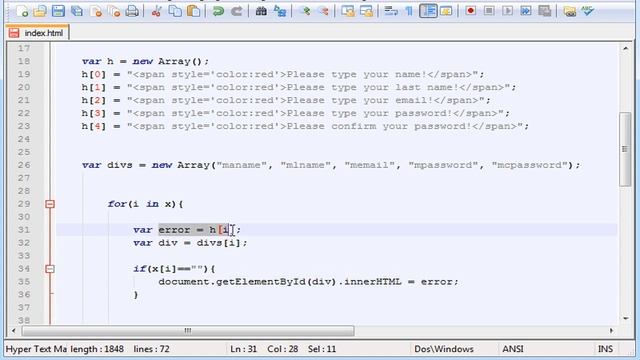
Task: Click the Synchronize Vertical Scrolling icon
Action: (348, 11)
